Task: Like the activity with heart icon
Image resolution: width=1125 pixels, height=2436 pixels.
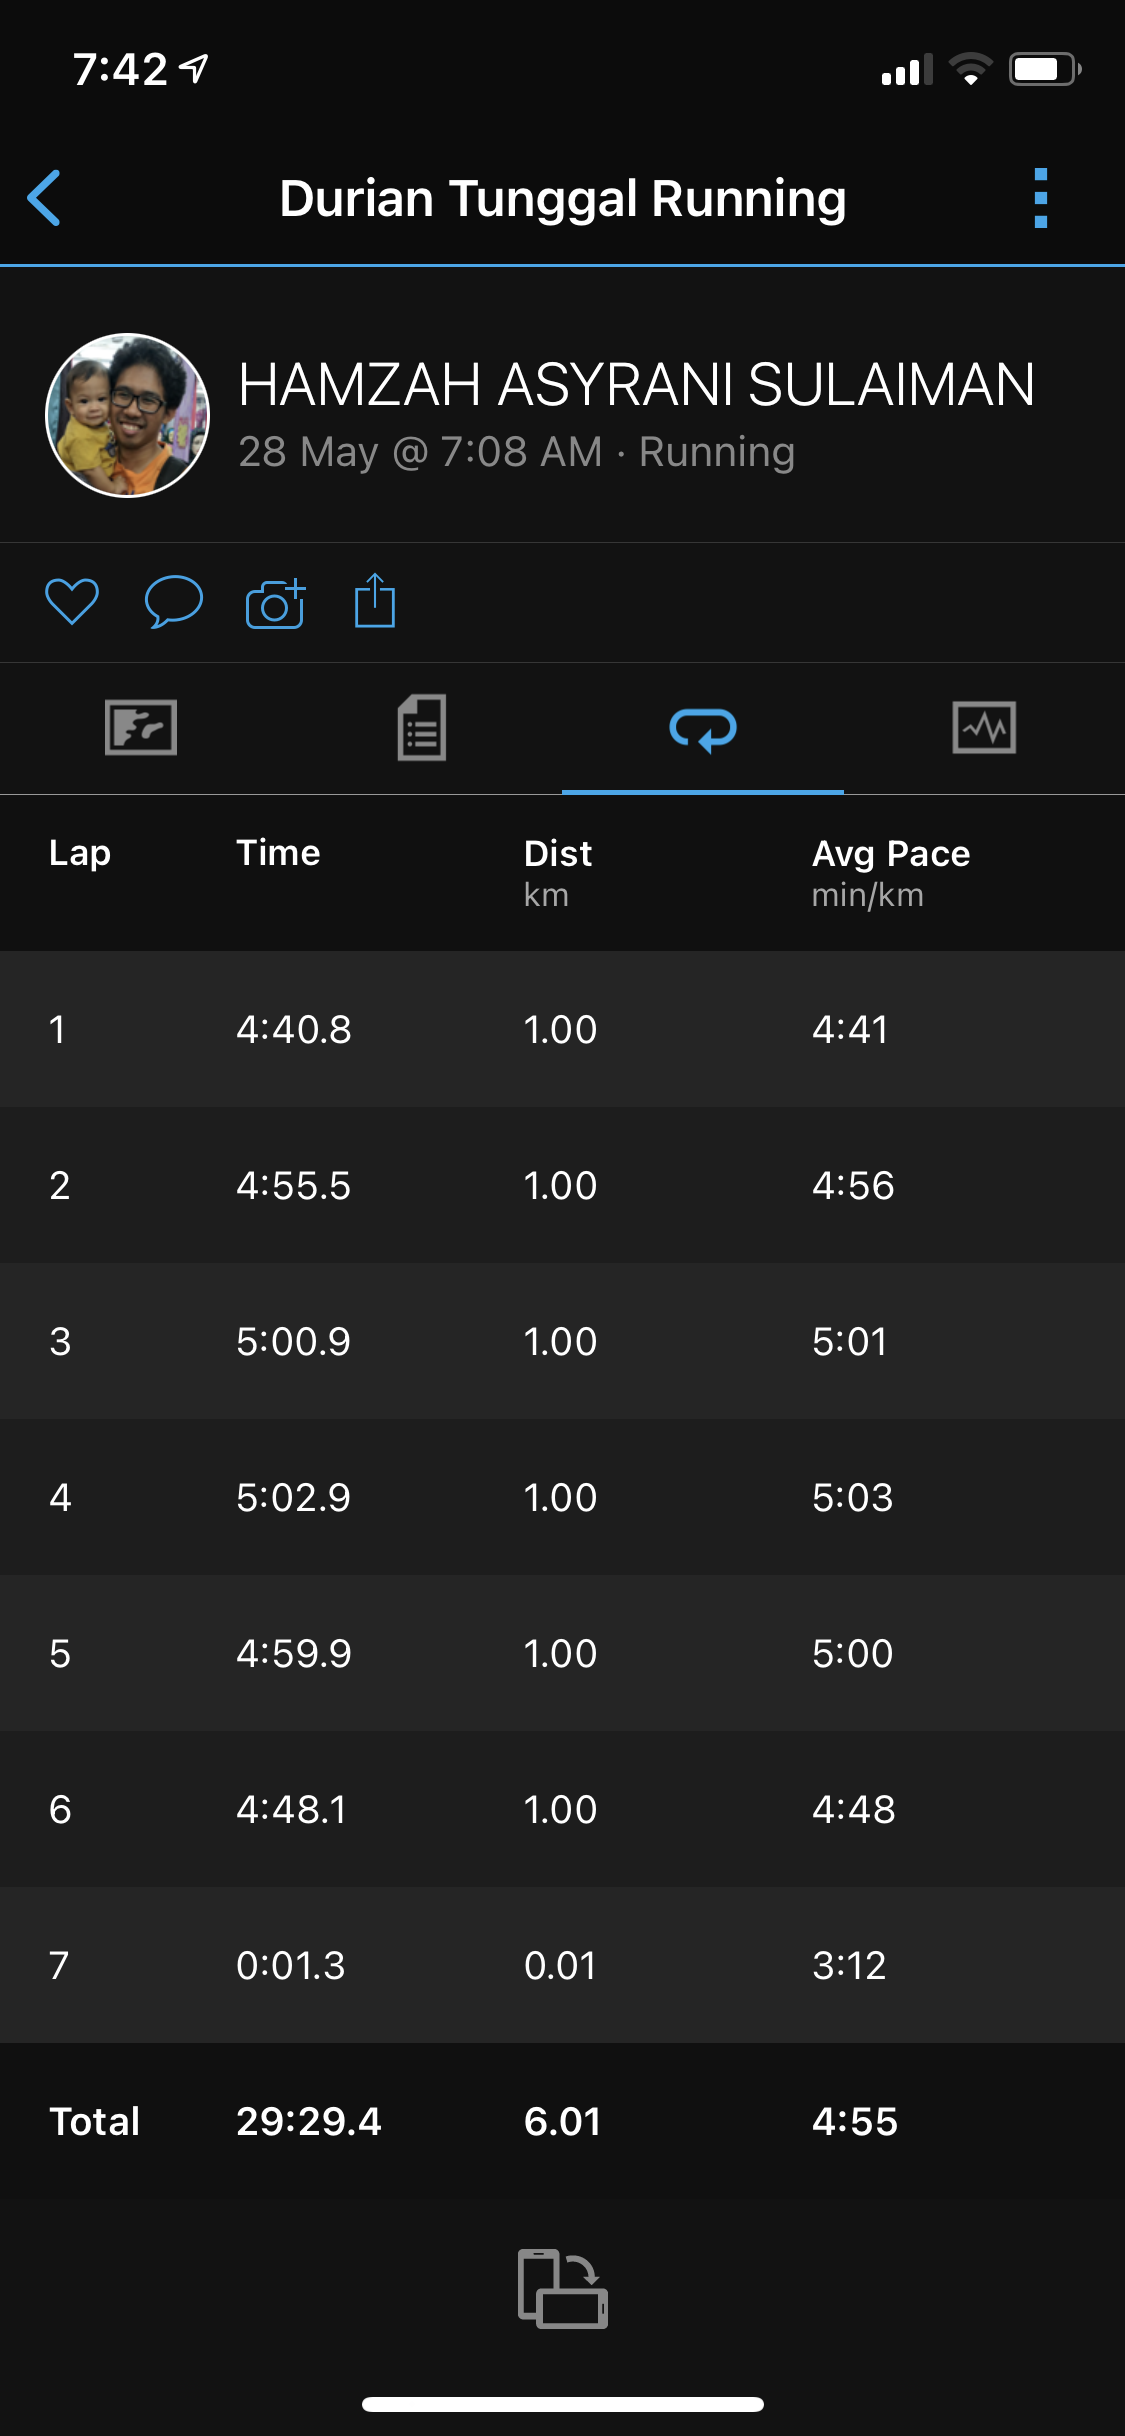Action: [x=72, y=602]
